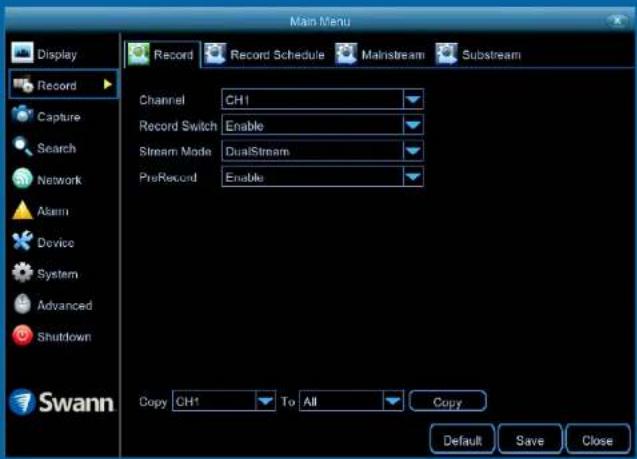
Task: Click the red Shutdown power icon
Action: click(x=22, y=336)
